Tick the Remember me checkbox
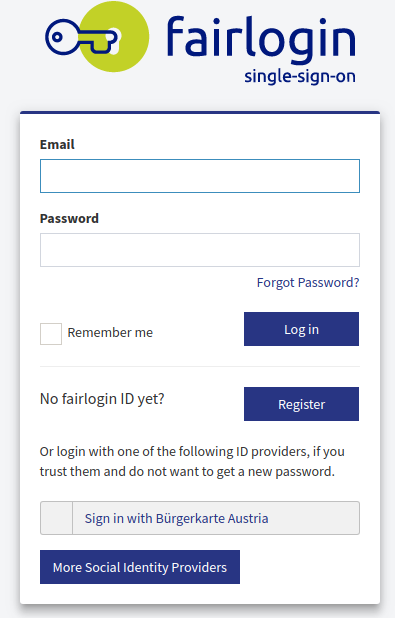The height and width of the screenshot is (618, 395). pyautogui.click(x=51, y=334)
